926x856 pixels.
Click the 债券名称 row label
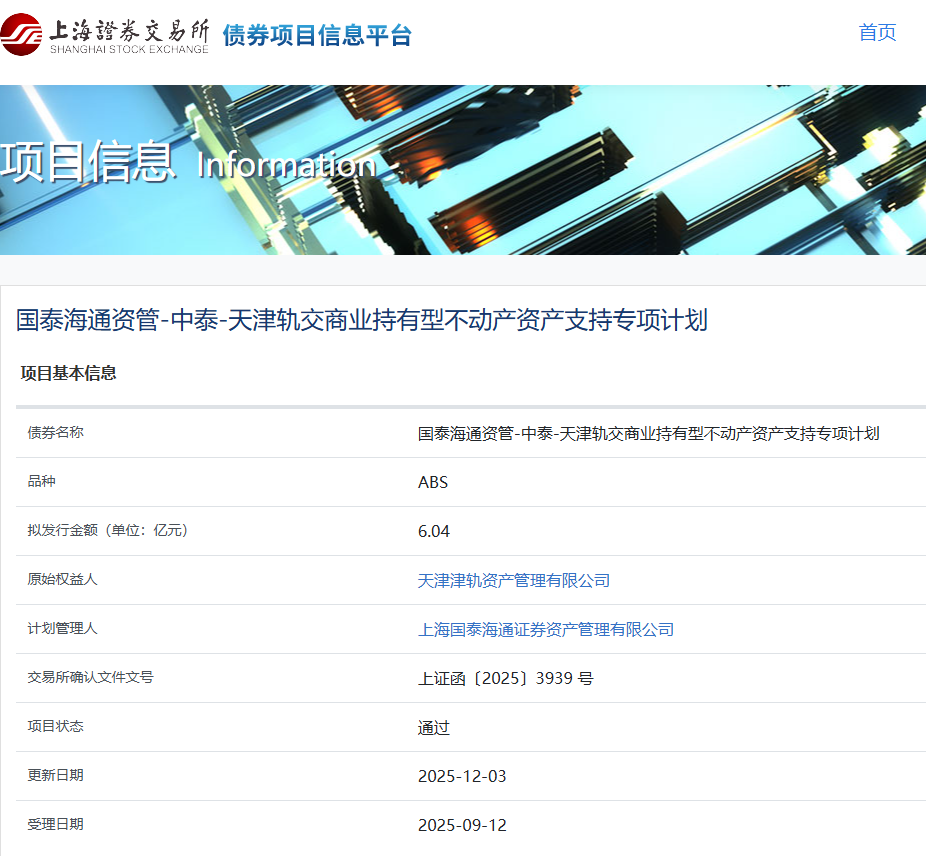(x=56, y=432)
